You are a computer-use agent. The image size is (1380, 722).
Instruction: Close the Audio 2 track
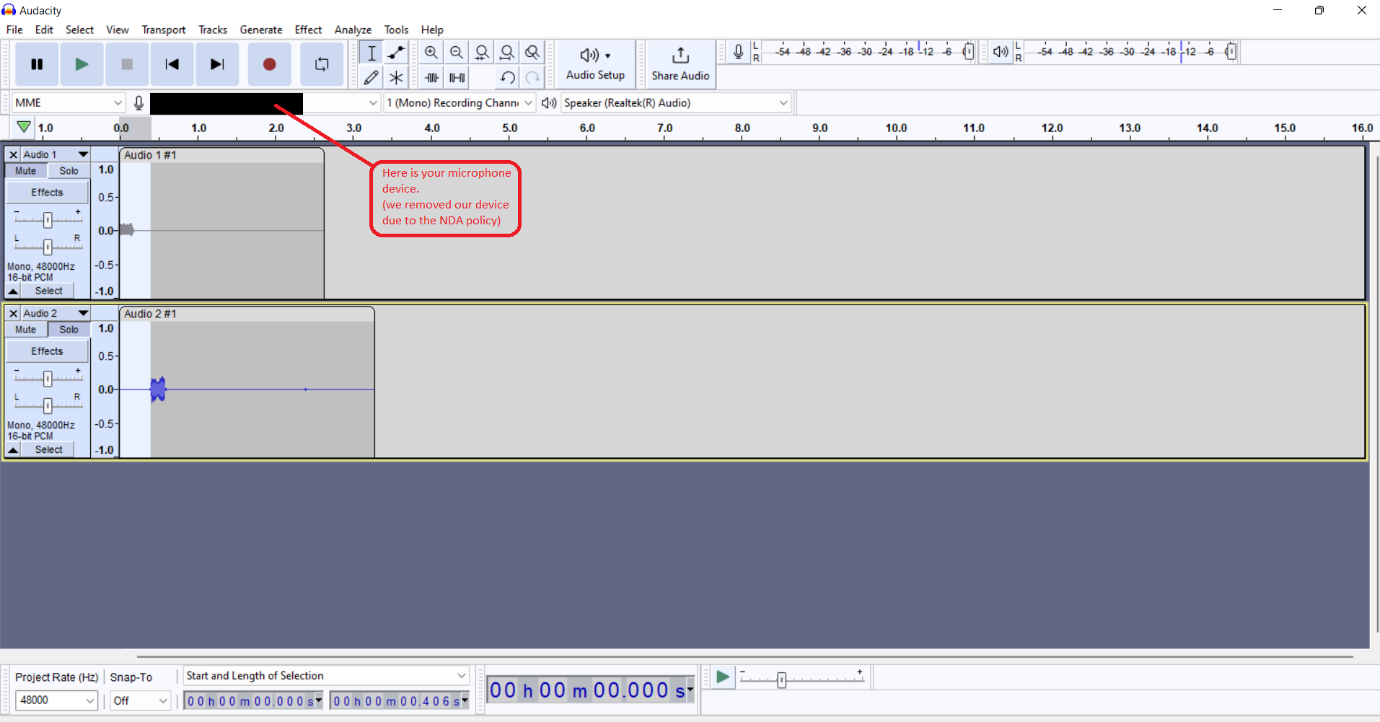[13, 314]
